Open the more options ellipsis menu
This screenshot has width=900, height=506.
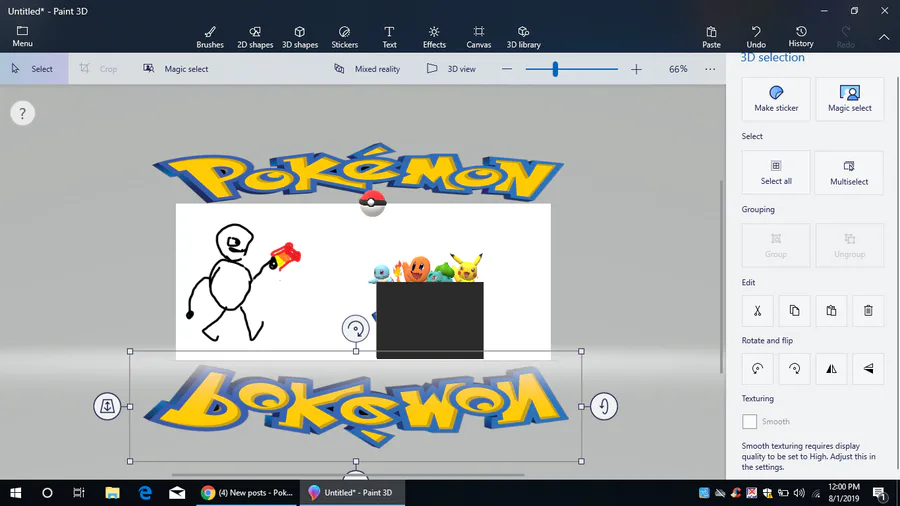point(710,69)
